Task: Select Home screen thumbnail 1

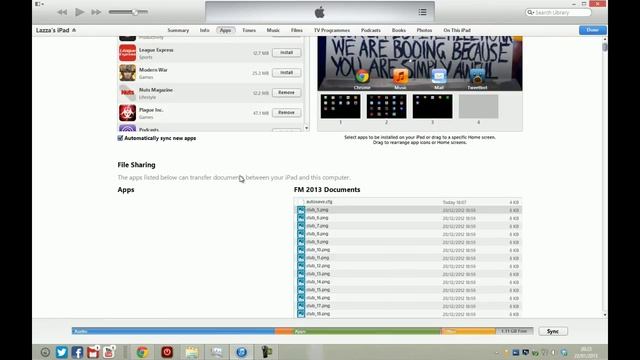Action: coord(340,107)
